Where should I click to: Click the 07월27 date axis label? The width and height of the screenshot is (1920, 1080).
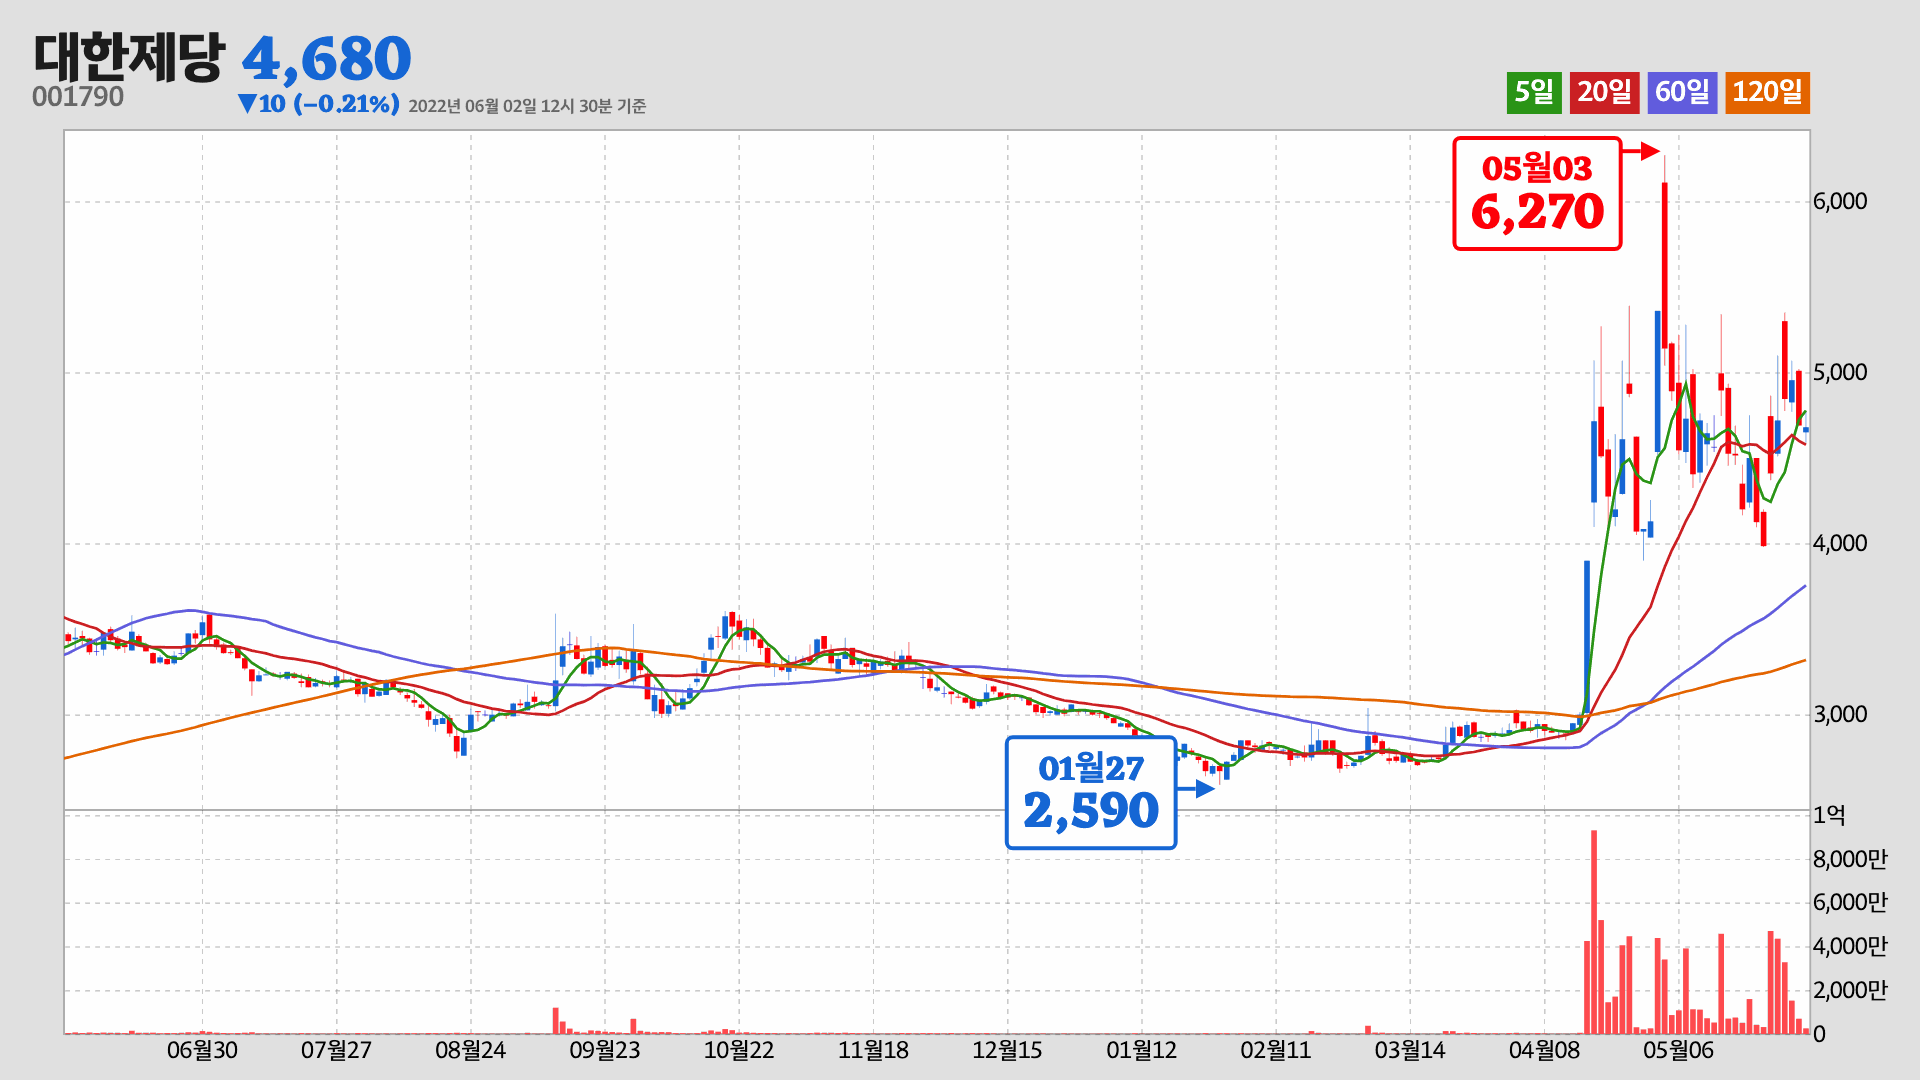pyautogui.click(x=336, y=1050)
